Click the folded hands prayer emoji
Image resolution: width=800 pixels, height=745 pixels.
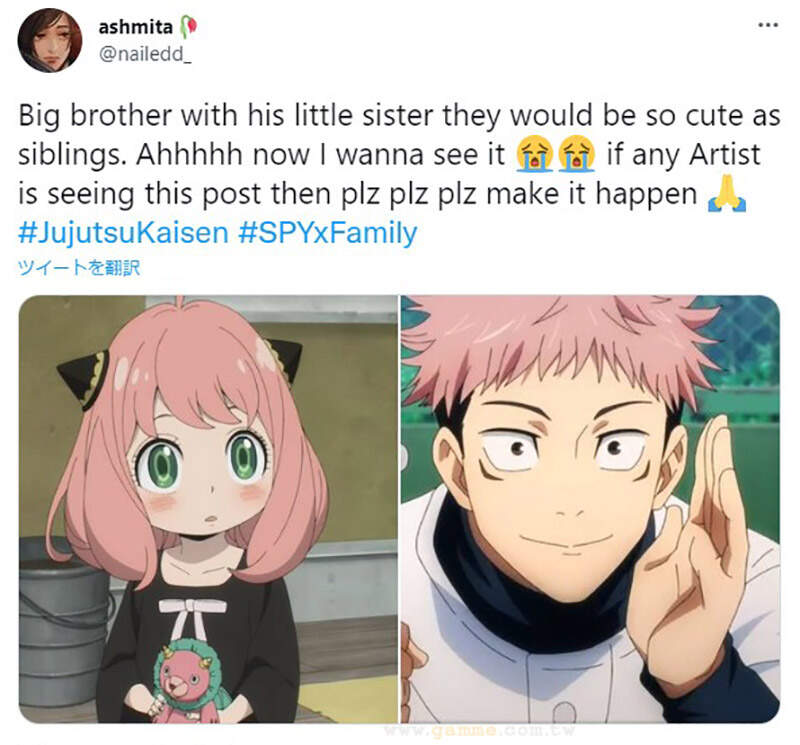727,193
